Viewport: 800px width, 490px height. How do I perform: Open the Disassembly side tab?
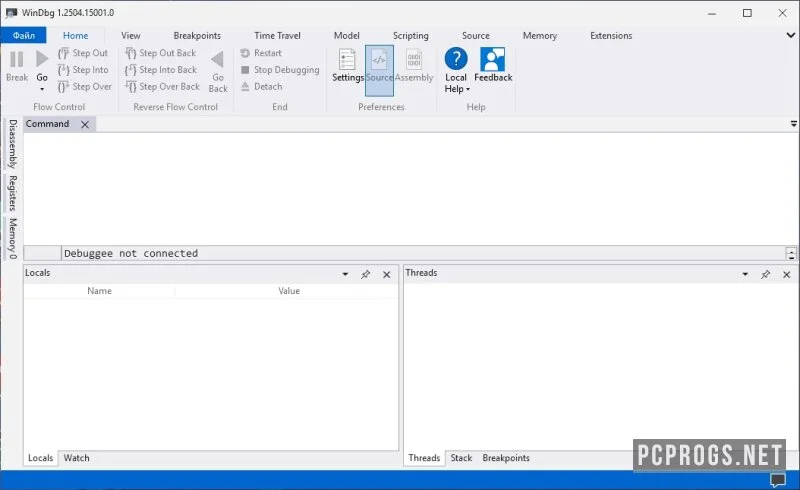pyautogui.click(x=13, y=144)
